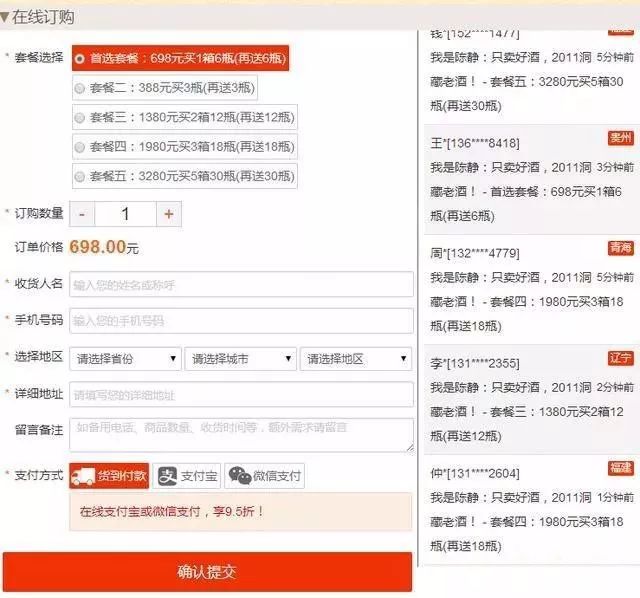Viewport: 640px width, 598px height.
Task: Open the 请选择城市 city dropdown
Action: pos(241,358)
